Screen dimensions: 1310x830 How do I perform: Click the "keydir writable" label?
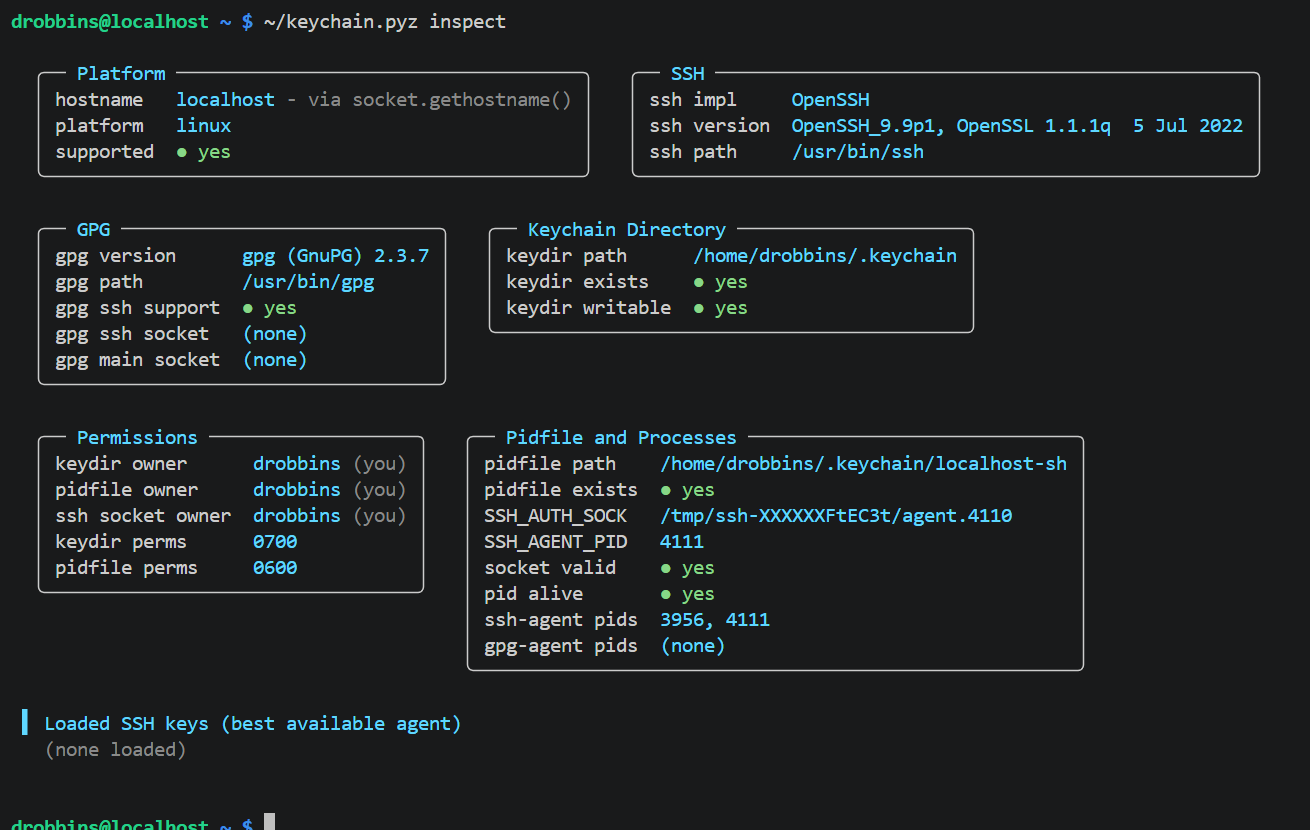pyautogui.click(x=589, y=308)
